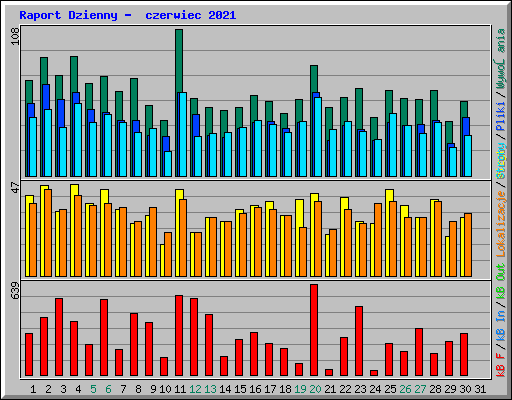Image resolution: width=512 pixels, height=400 pixels.
Task: Click the red kB bar for day 30
Action: tap(464, 354)
